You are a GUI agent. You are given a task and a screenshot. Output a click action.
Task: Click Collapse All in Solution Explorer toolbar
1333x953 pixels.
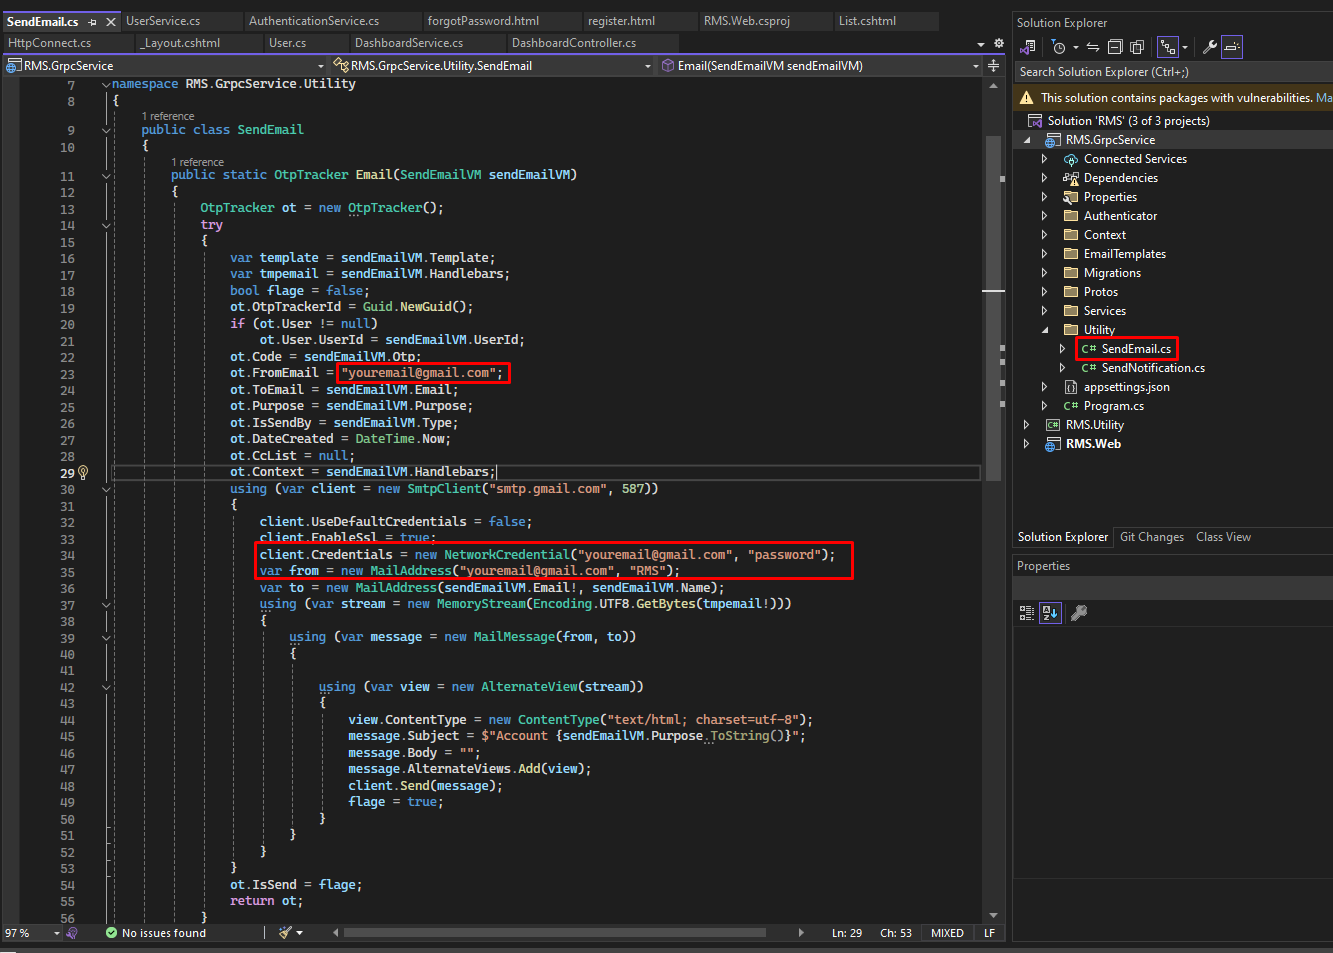pos(1115,47)
